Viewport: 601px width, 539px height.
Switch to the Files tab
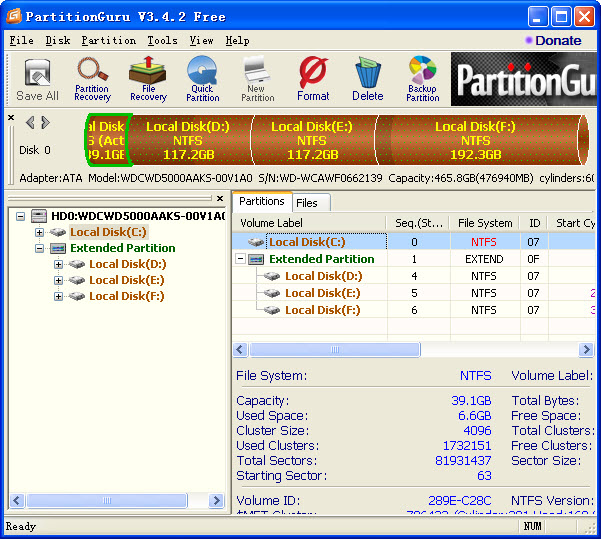click(x=307, y=202)
